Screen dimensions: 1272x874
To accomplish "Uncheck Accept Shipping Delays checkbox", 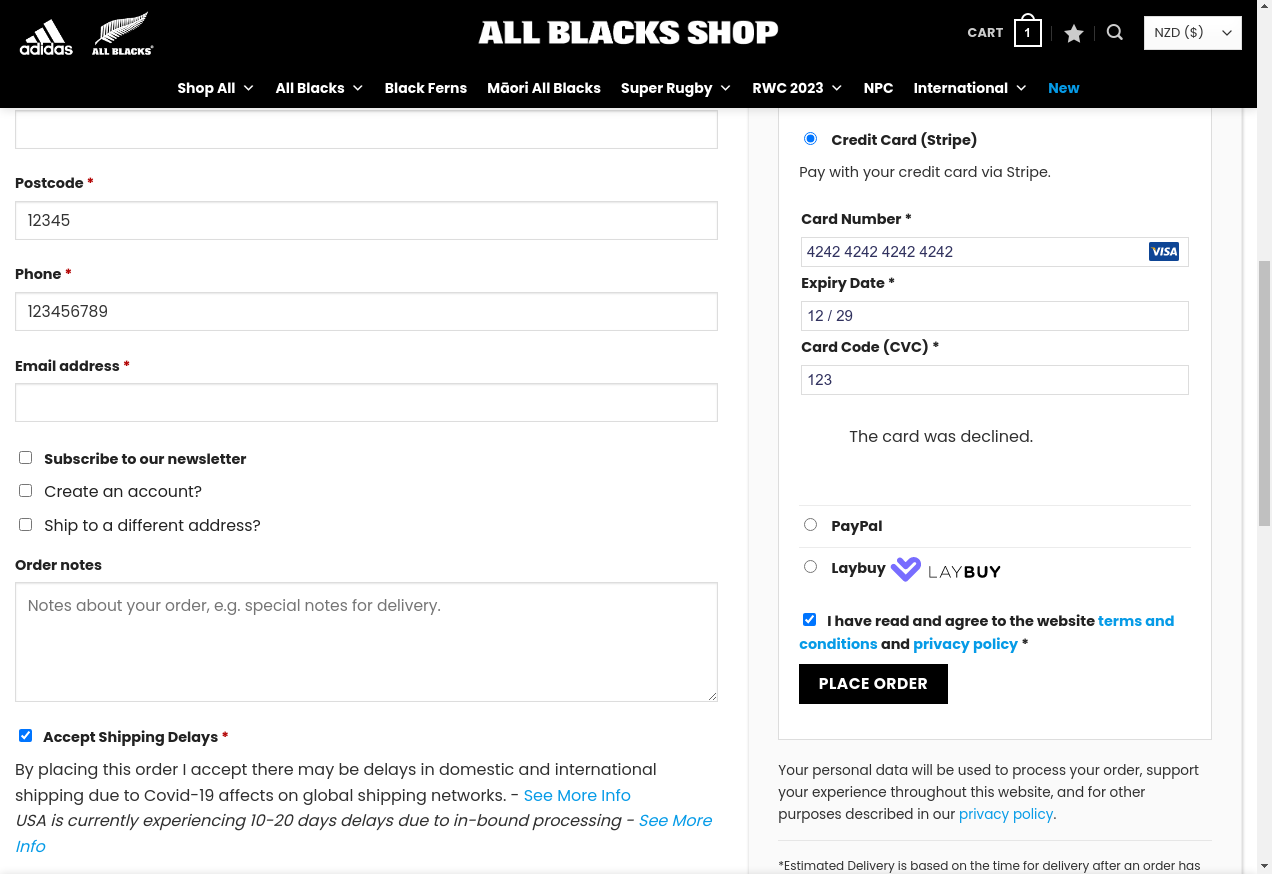I will click(26, 736).
